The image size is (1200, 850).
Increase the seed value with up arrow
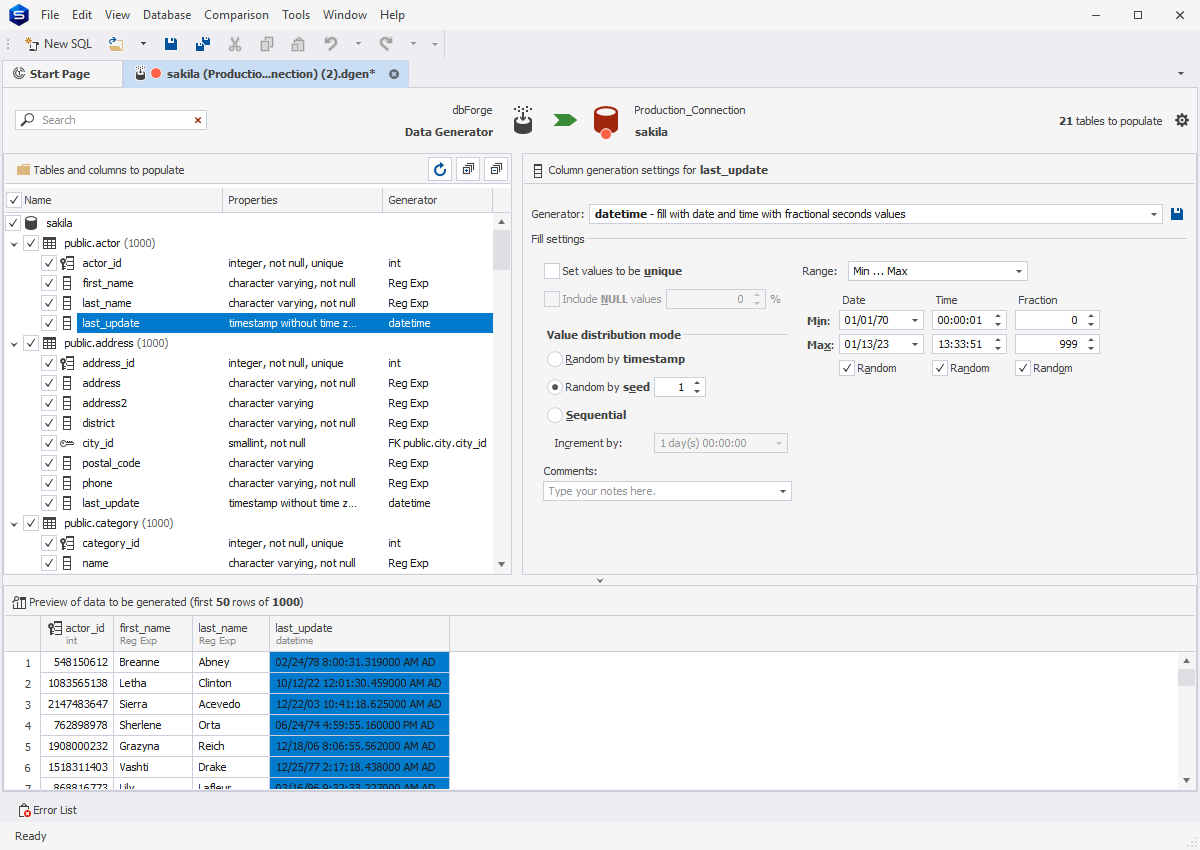(x=697, y=383)
